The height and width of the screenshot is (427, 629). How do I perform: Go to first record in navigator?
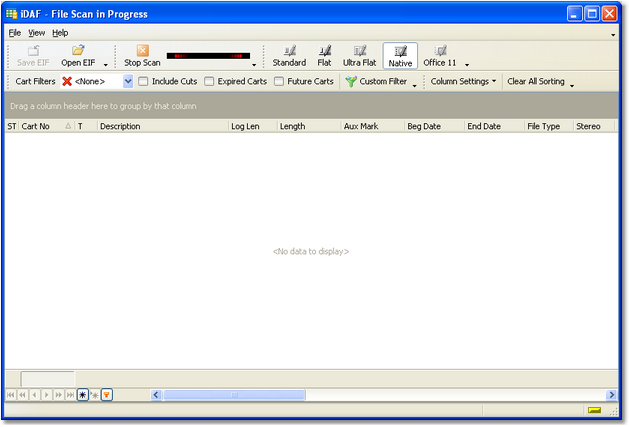pyautogui.click(x=11, y=395)
